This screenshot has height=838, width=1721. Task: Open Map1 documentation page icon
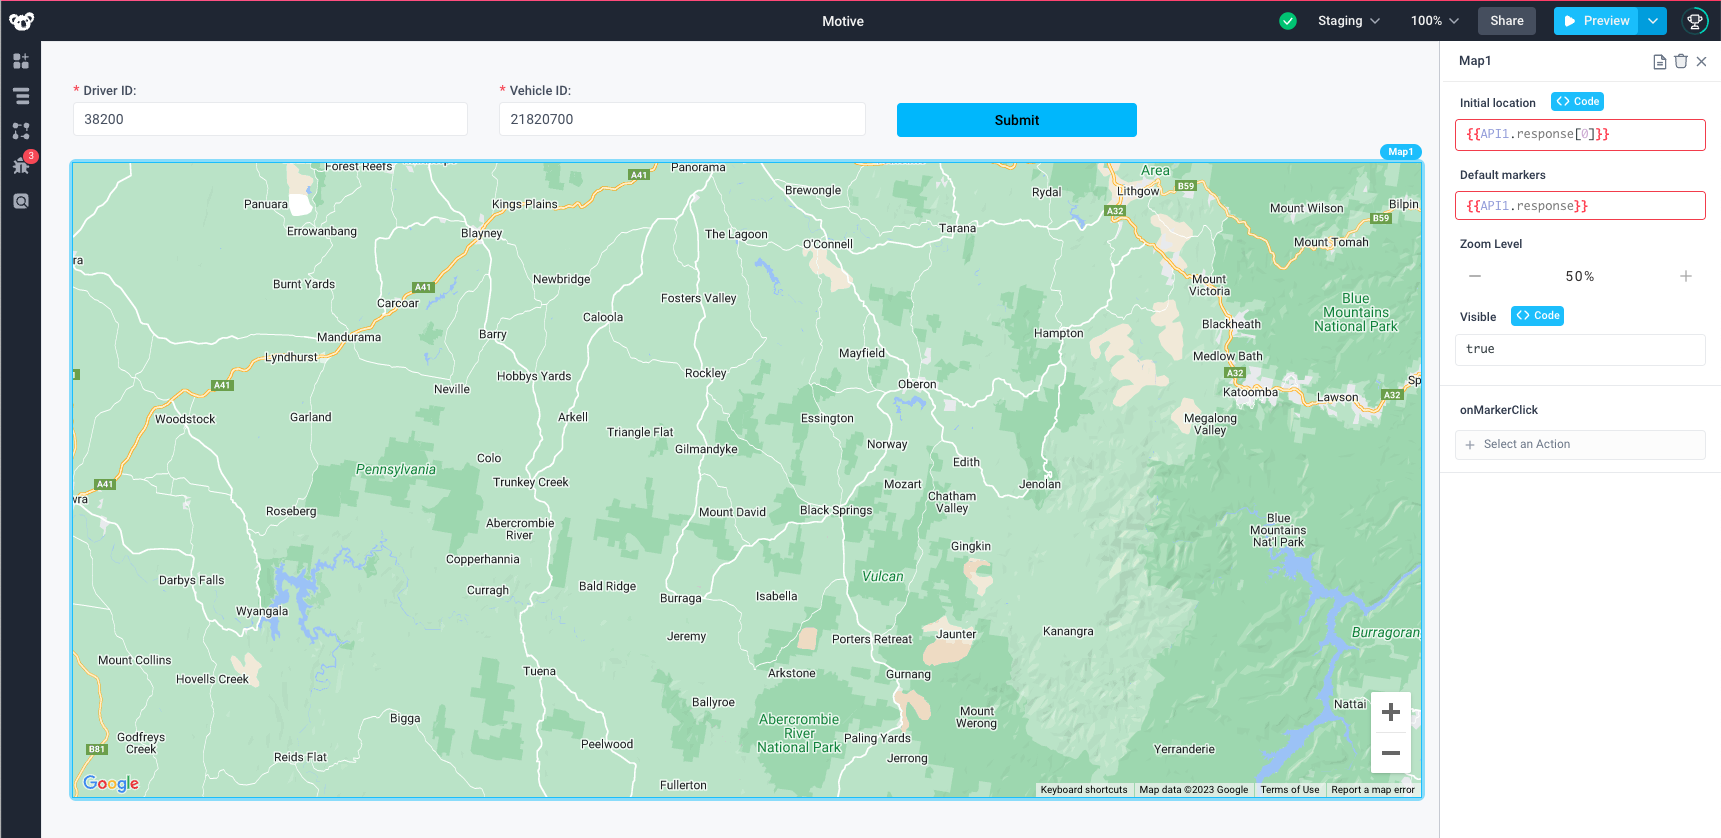[1659, 61]
